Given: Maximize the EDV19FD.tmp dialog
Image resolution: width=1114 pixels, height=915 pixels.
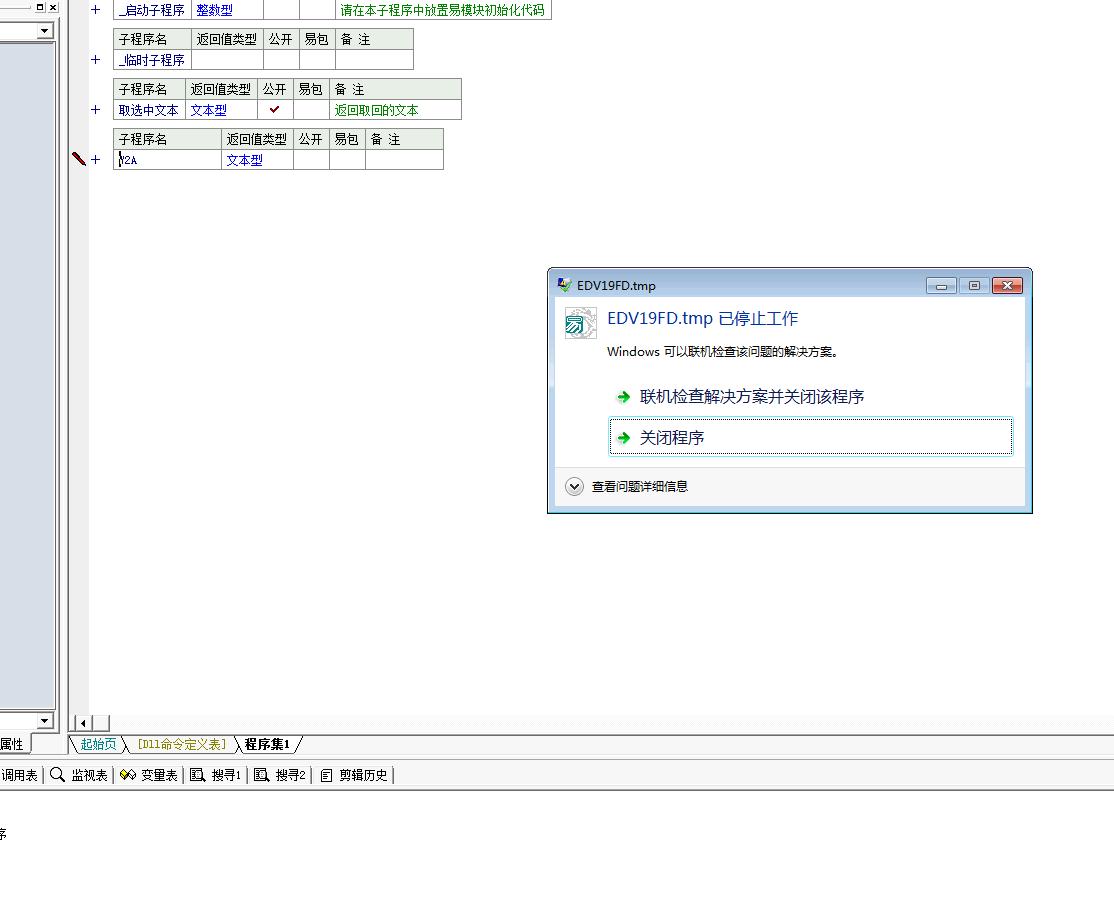Looking at the screenshot, I should (x=974, y=286).
